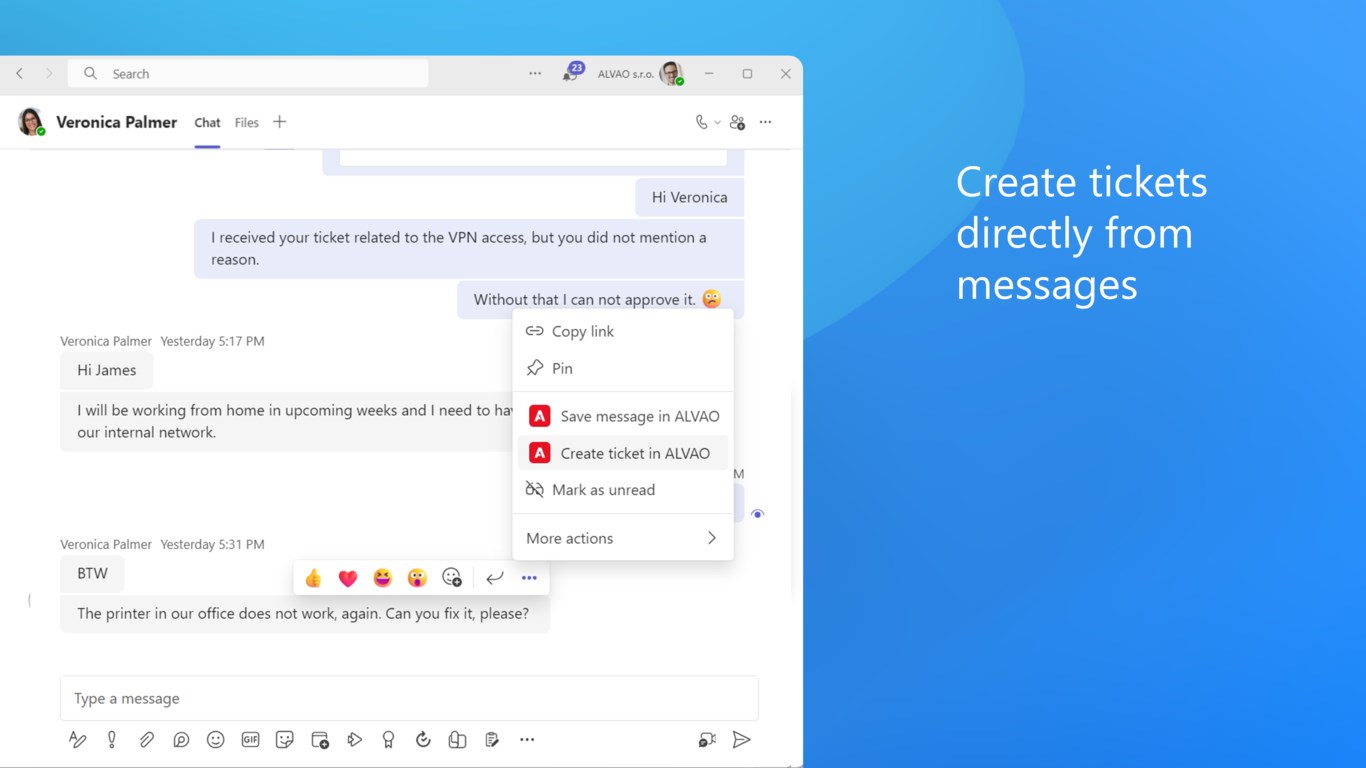Screen dimensions: 1366x768
Task: React with surprised emoji
Action: click(417, 578)
